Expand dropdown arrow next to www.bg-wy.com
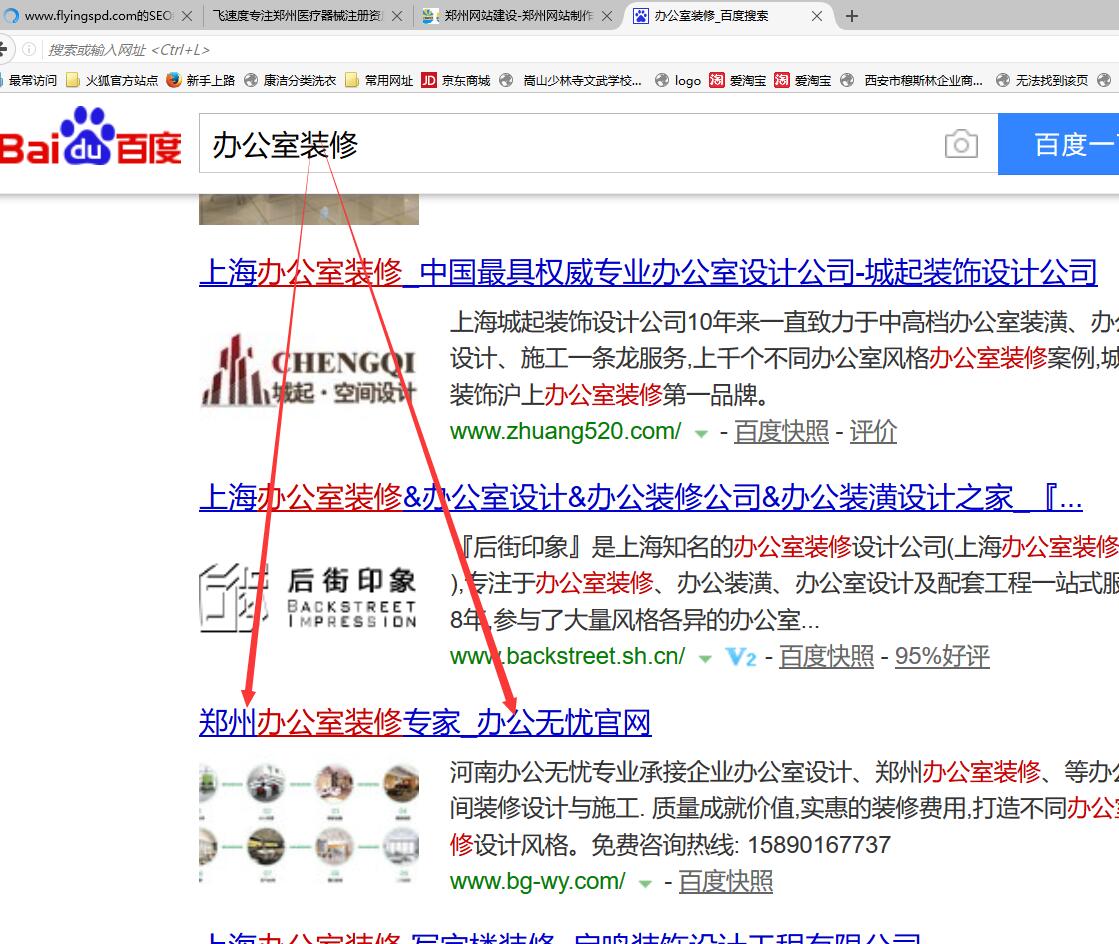Screen dimensions: 1119x944 pos(646,884)
